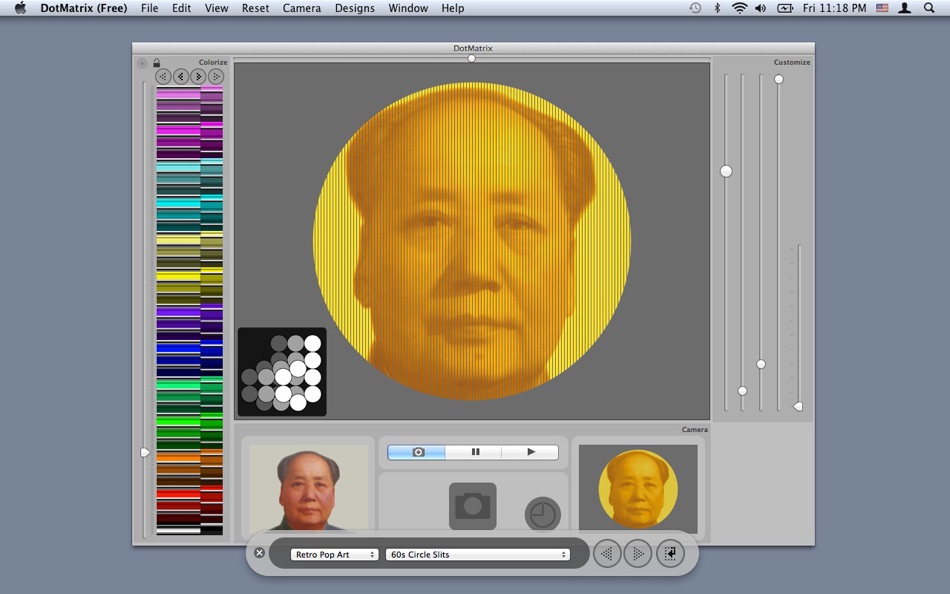Pick the bright blue swatch
Viewport: 950px width, 594px height.
pos(178,349)
